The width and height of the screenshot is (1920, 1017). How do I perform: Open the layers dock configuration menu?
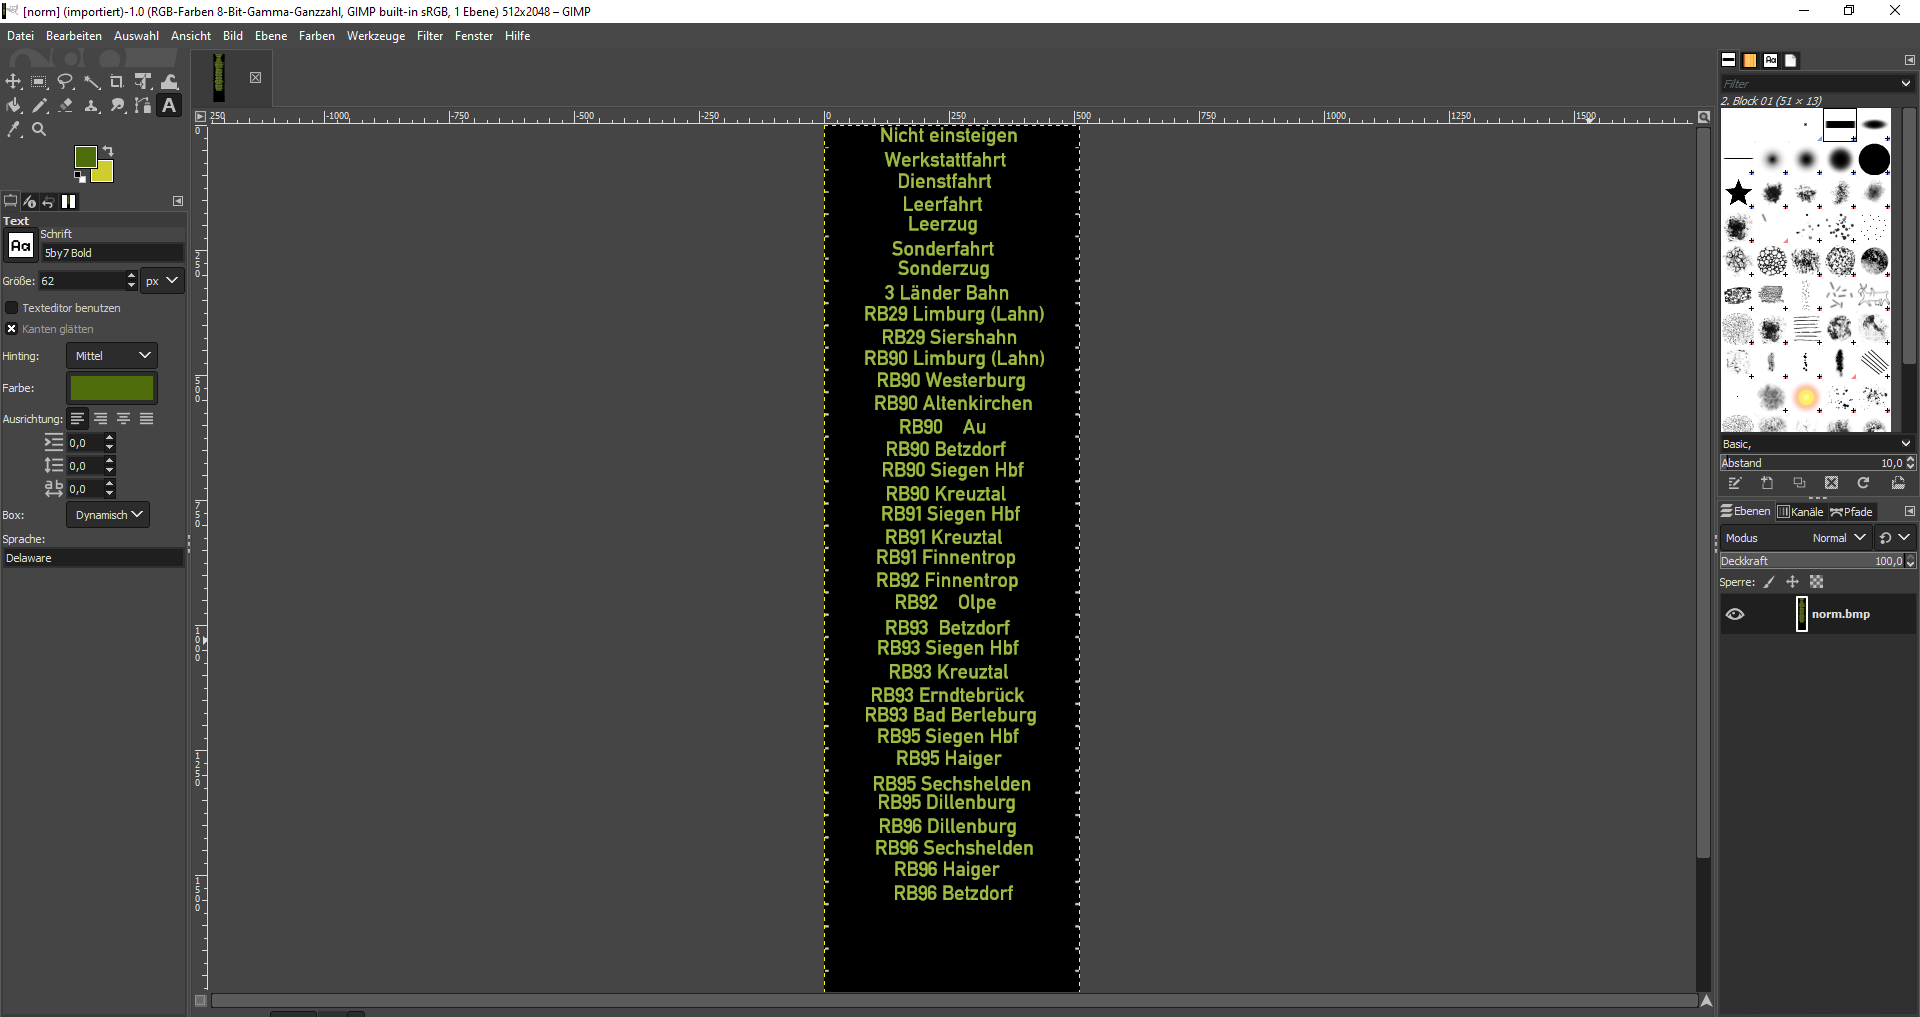pos(1909,511)
